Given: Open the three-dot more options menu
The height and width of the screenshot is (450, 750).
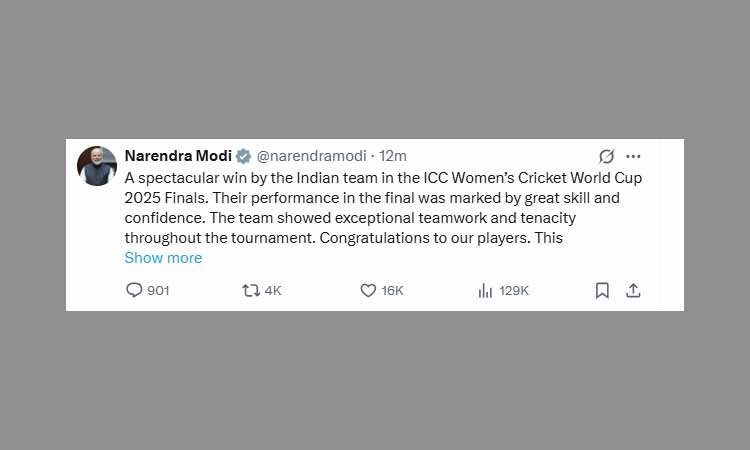Looking at the screenshot, I should [633, 156].
